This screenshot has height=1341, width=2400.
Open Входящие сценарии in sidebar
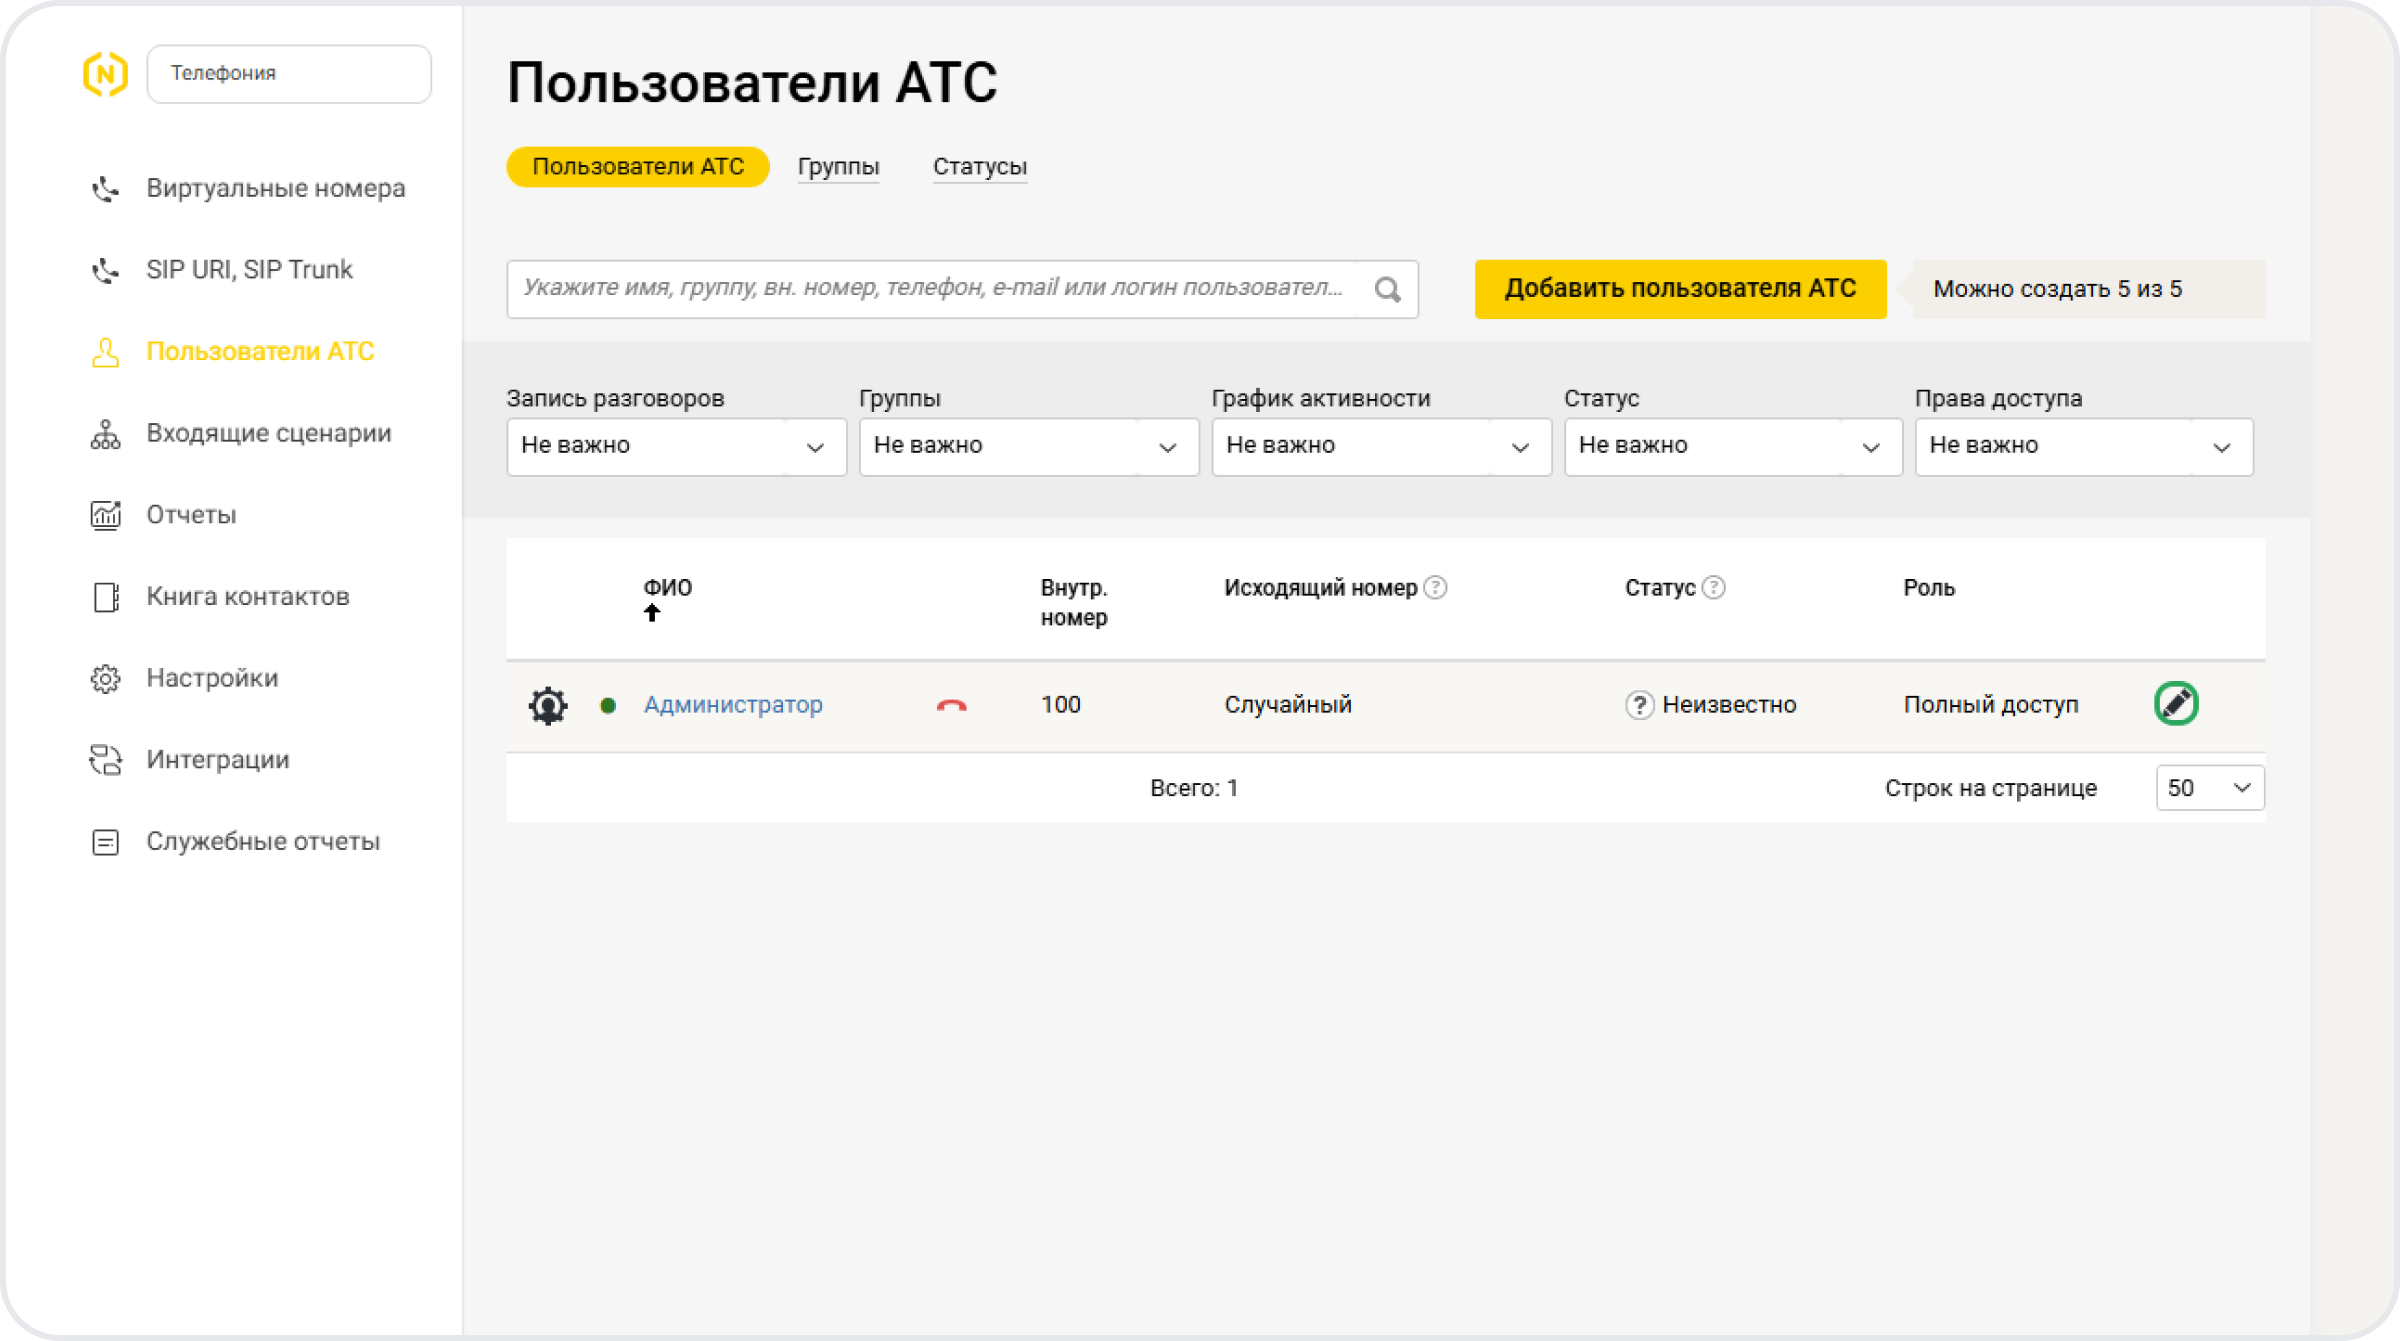[x=268, y=433]
